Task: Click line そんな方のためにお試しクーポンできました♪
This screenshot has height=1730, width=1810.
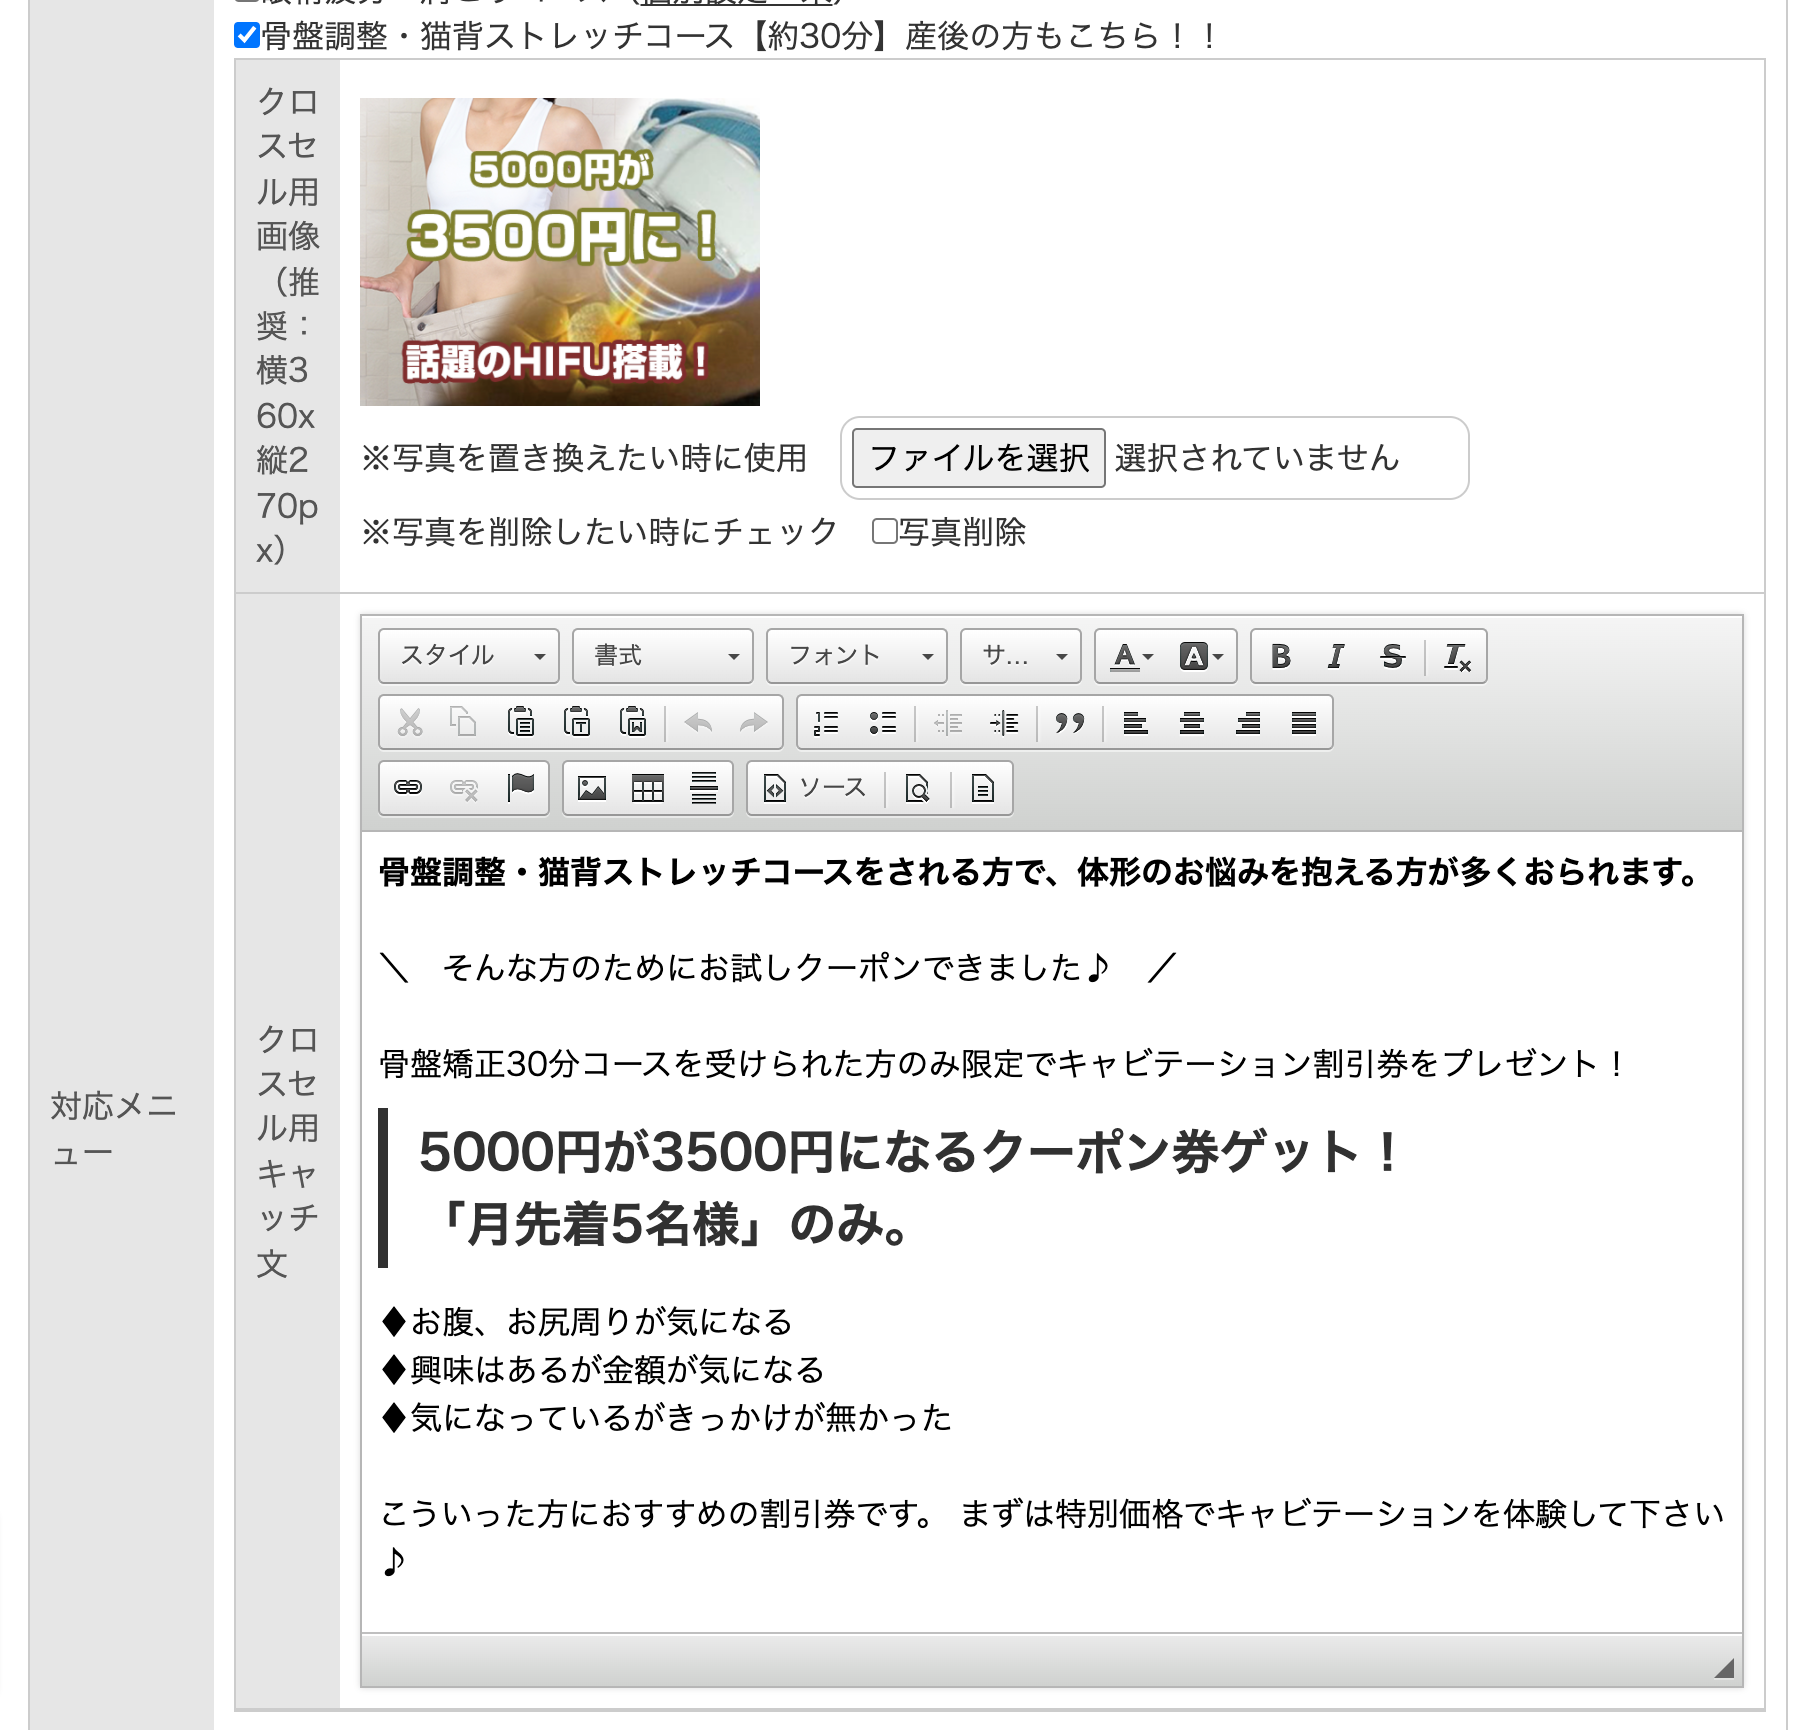Action: [777, 967]
